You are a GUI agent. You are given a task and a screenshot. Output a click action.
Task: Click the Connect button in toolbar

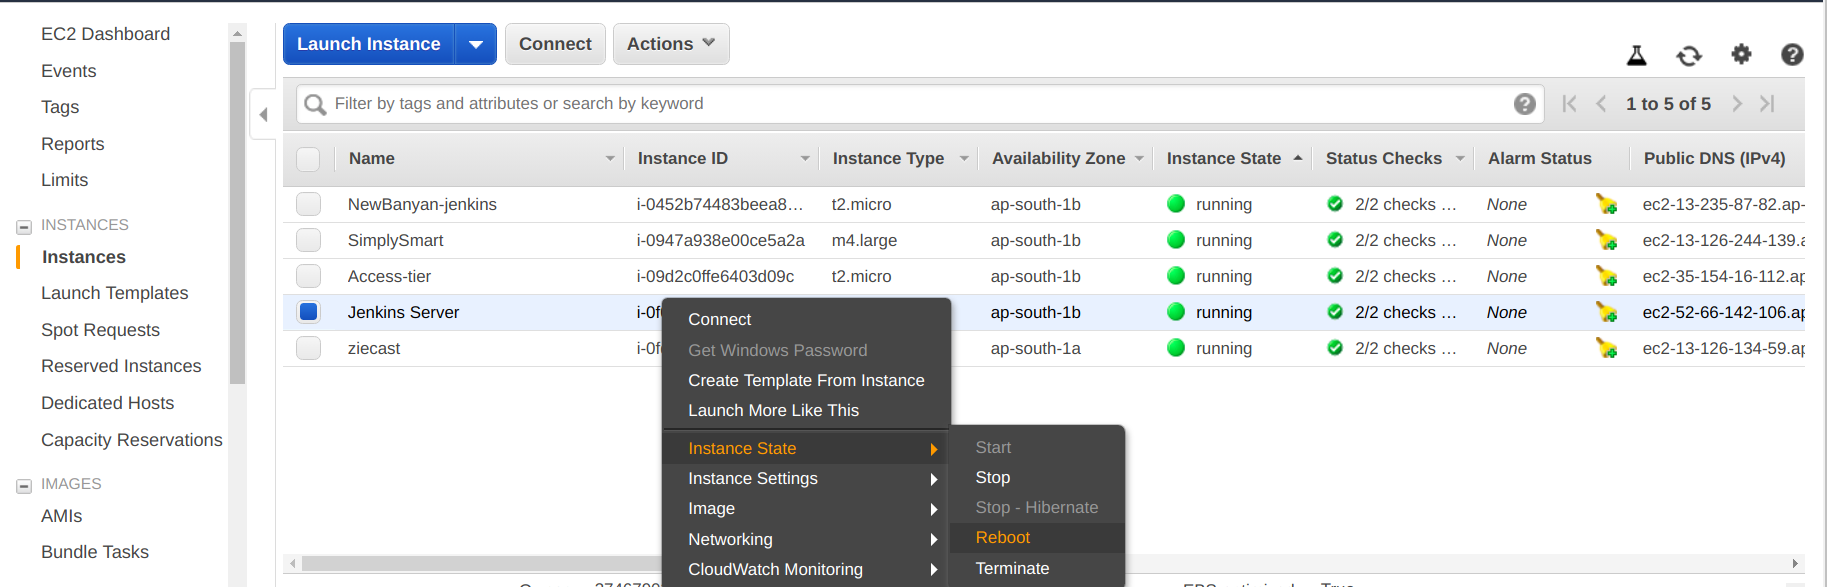click(555, 44)
